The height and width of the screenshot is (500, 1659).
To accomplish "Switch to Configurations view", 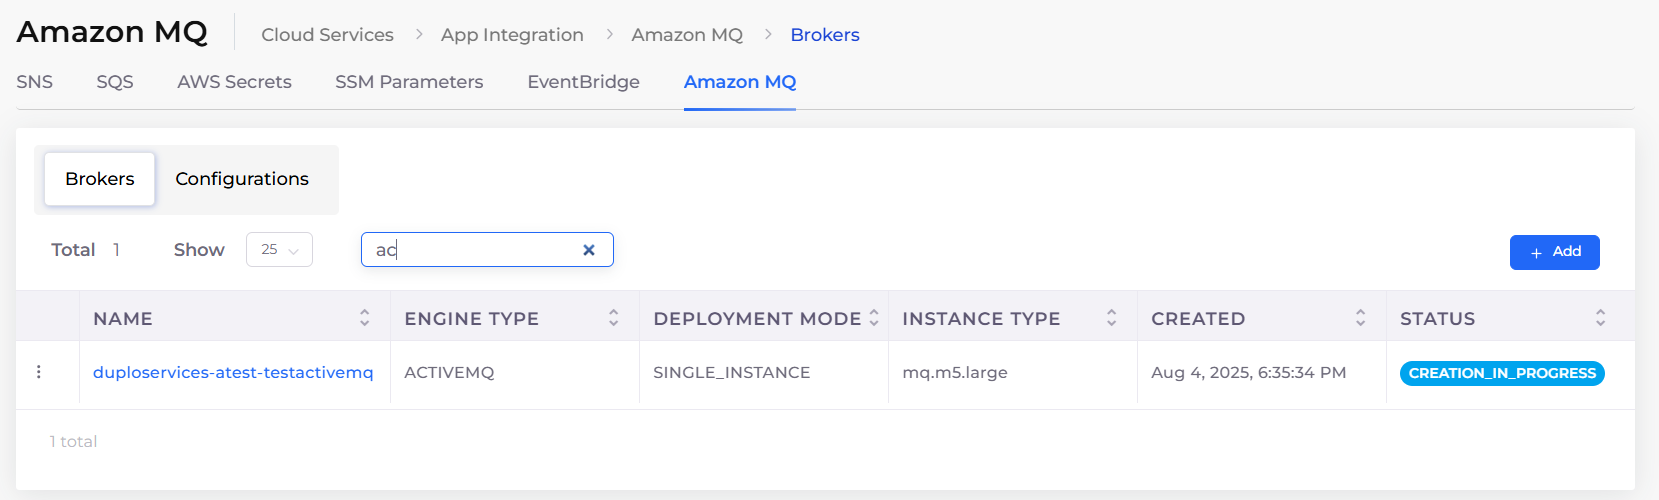I will coord(242,179).
